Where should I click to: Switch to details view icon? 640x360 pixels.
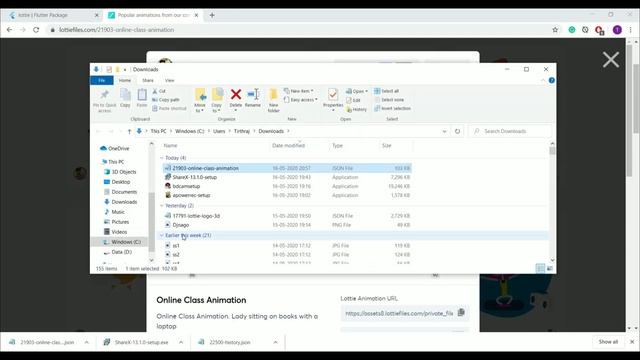click(x=540, y=268)
